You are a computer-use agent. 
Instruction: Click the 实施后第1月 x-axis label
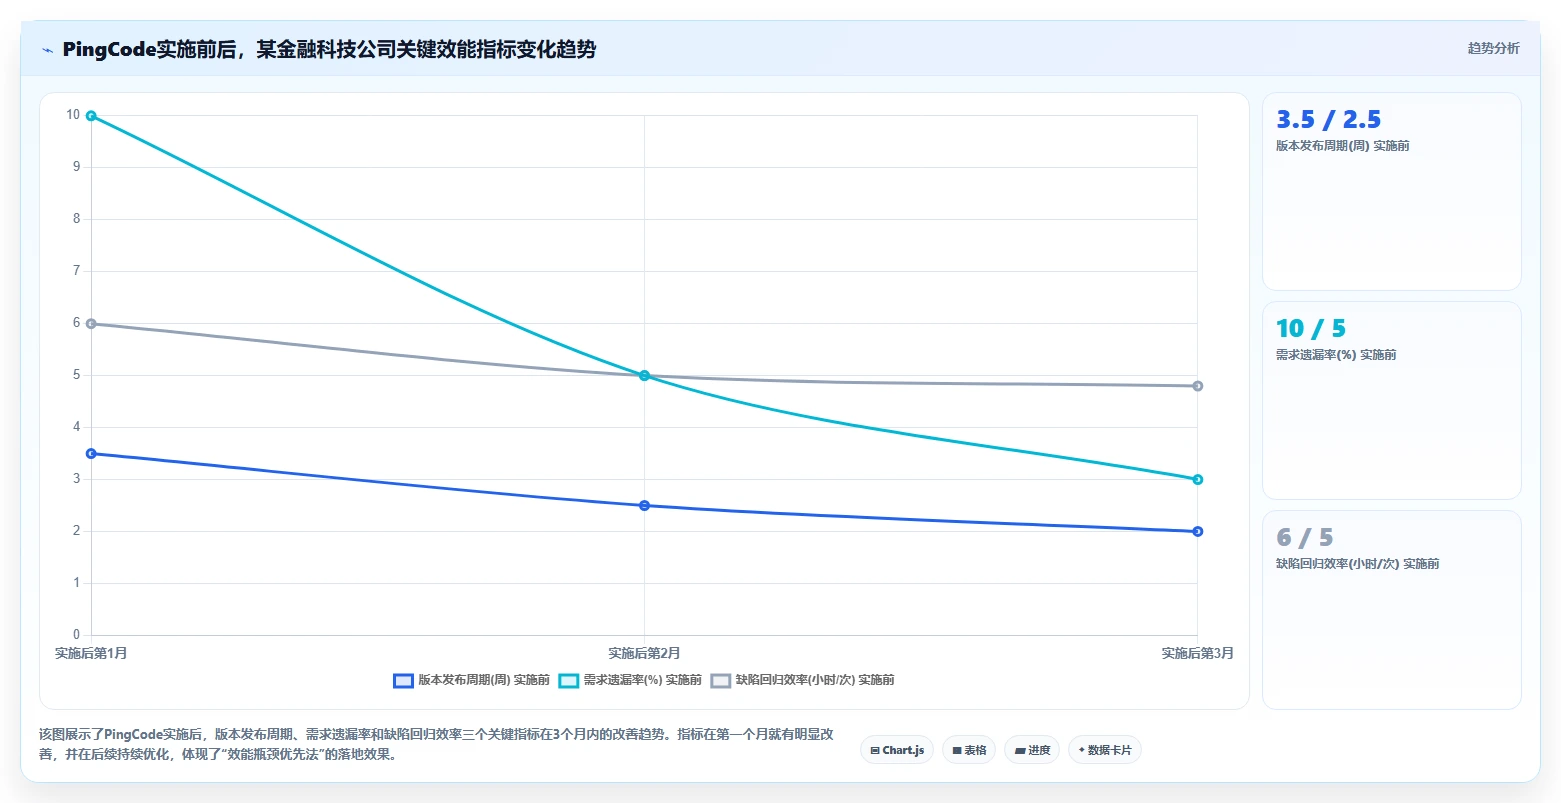coord(91,654)
